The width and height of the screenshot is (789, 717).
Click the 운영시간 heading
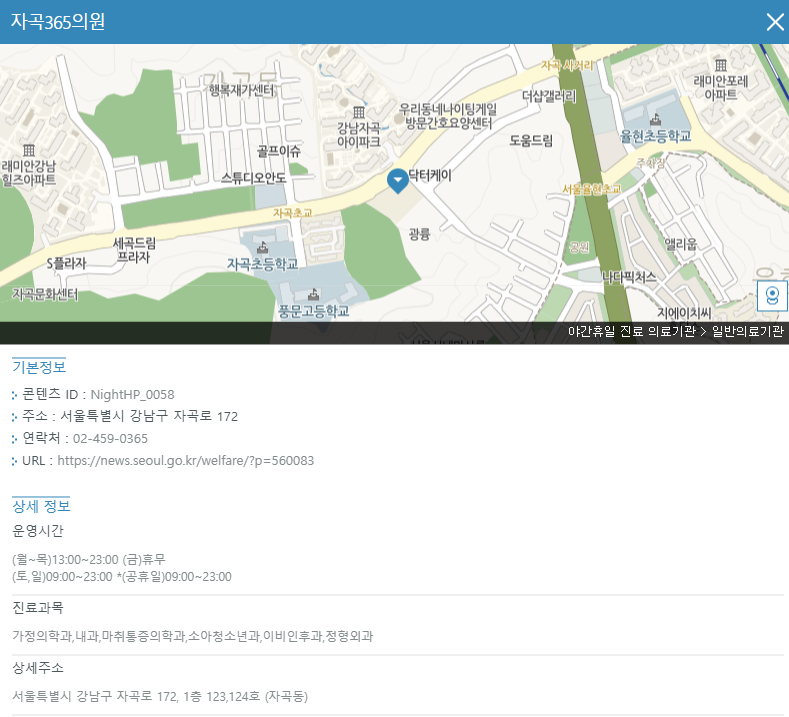point(38,531)
